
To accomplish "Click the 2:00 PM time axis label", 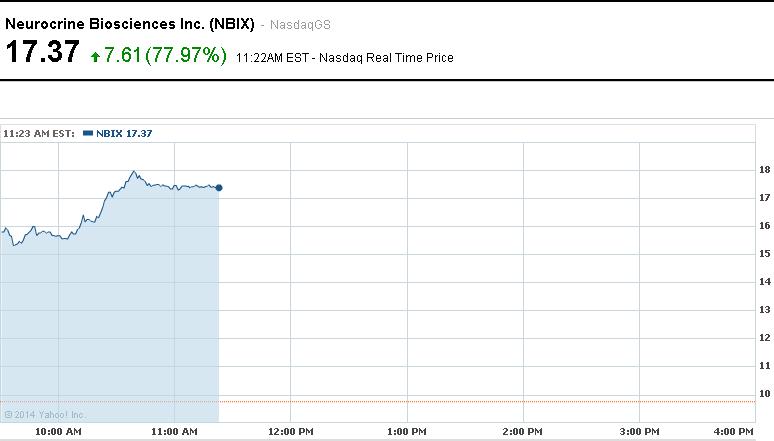I will point(522,432).
